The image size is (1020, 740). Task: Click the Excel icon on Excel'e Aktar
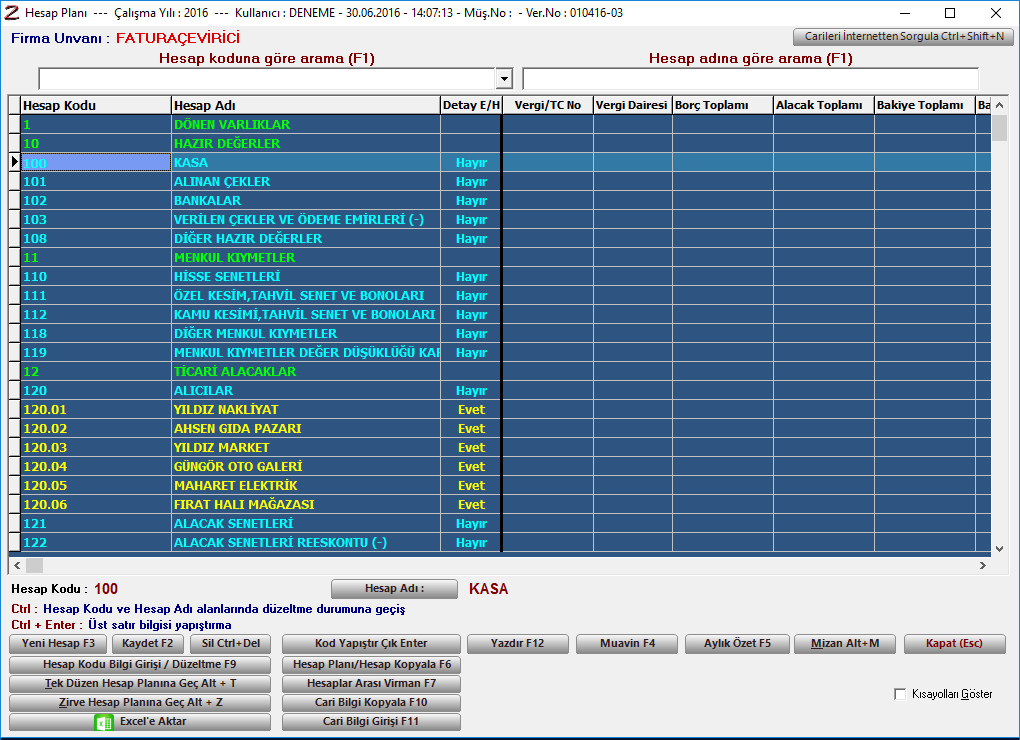103,722
